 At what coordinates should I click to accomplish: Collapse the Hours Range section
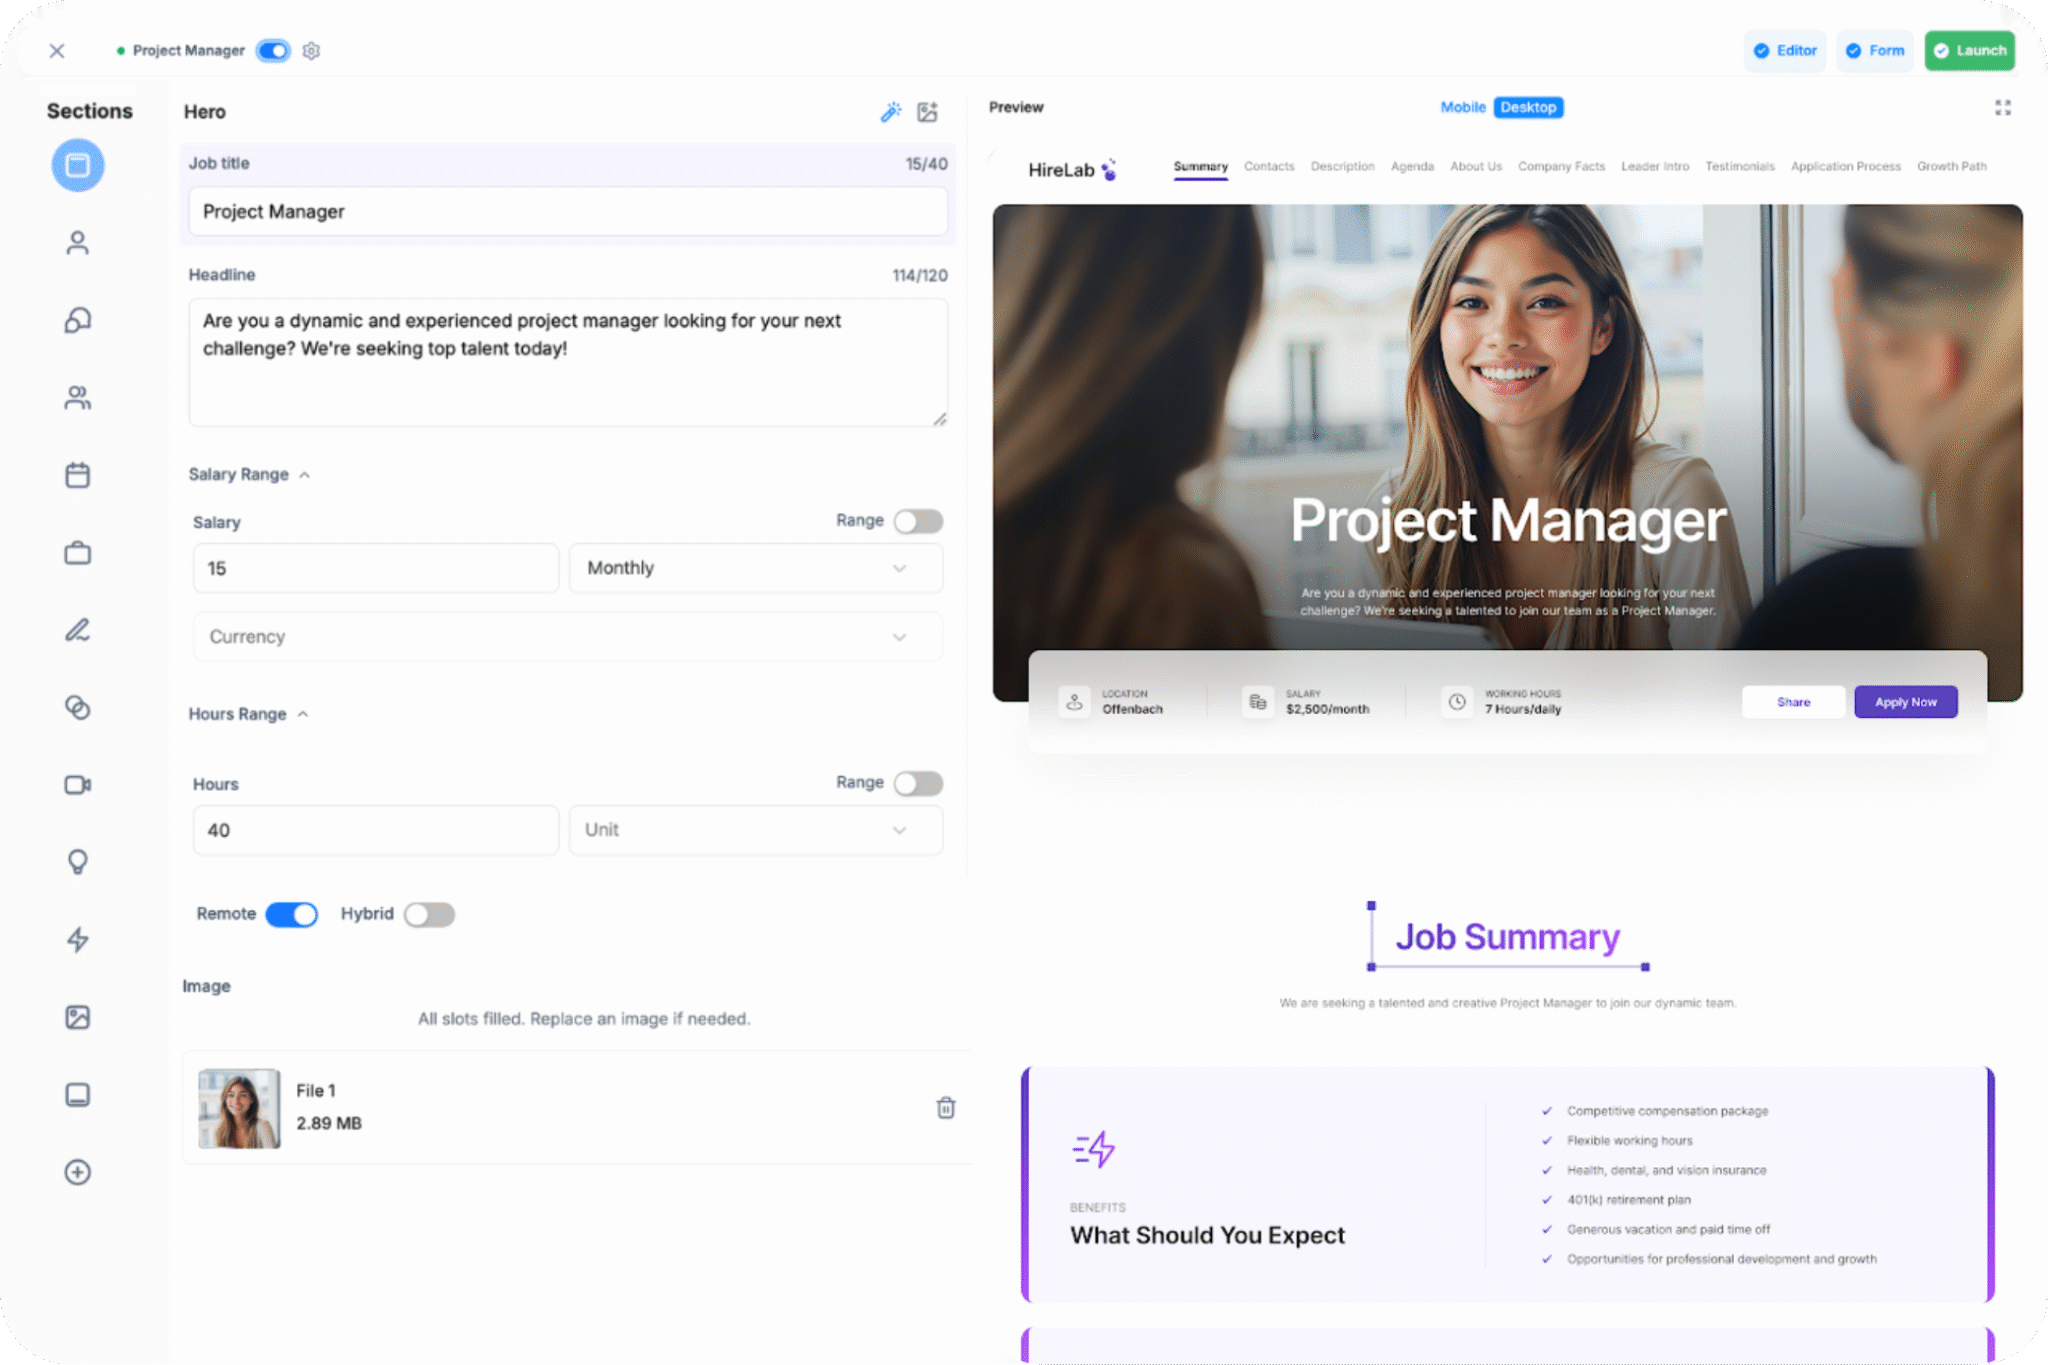249,714
